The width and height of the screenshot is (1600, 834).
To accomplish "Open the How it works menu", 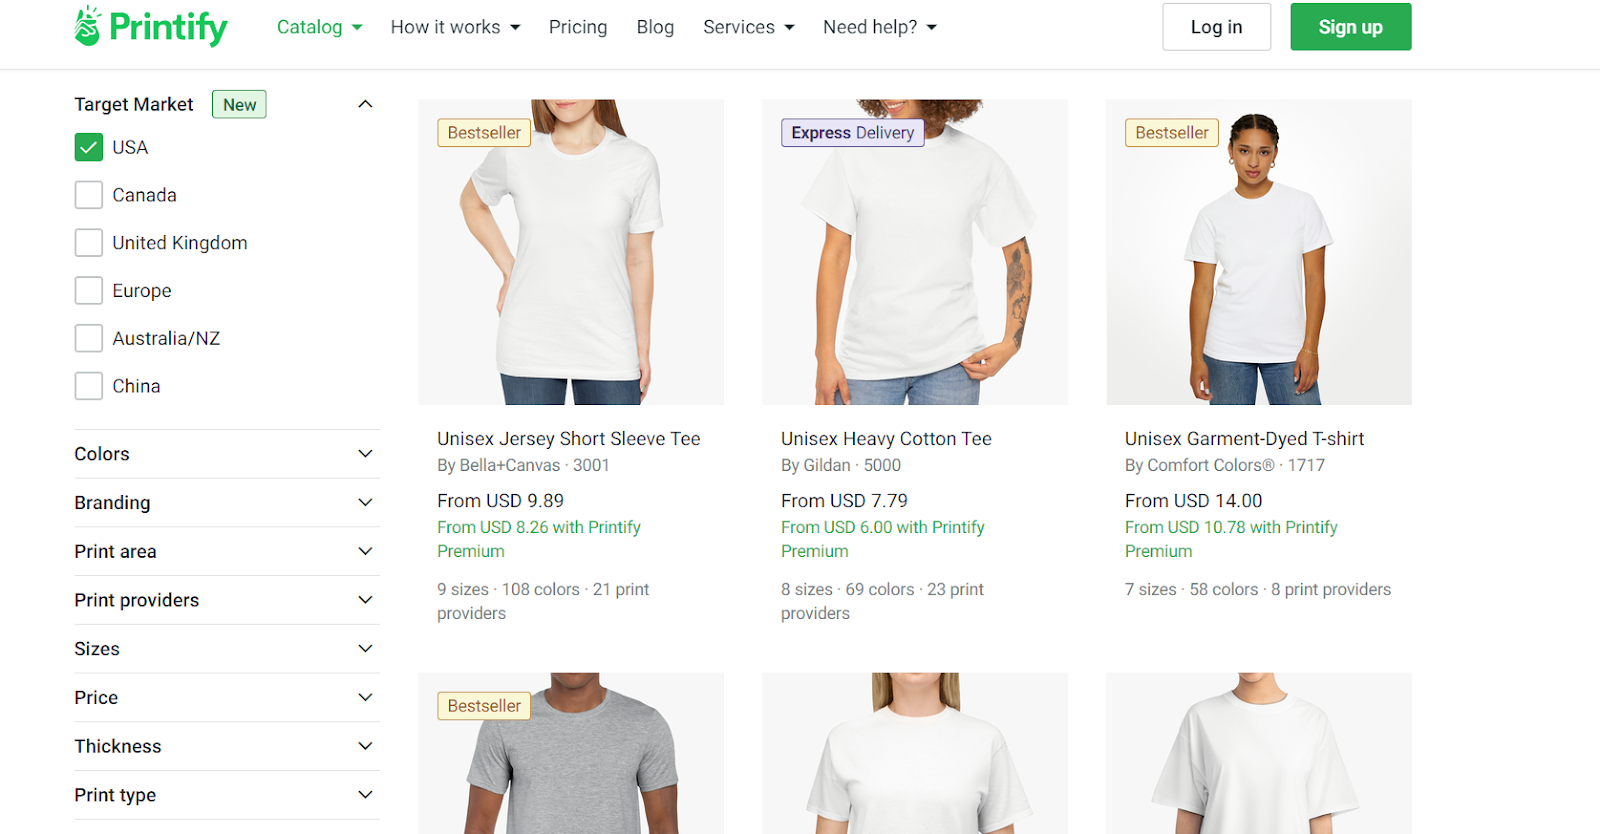I will (x=455, y=27).
